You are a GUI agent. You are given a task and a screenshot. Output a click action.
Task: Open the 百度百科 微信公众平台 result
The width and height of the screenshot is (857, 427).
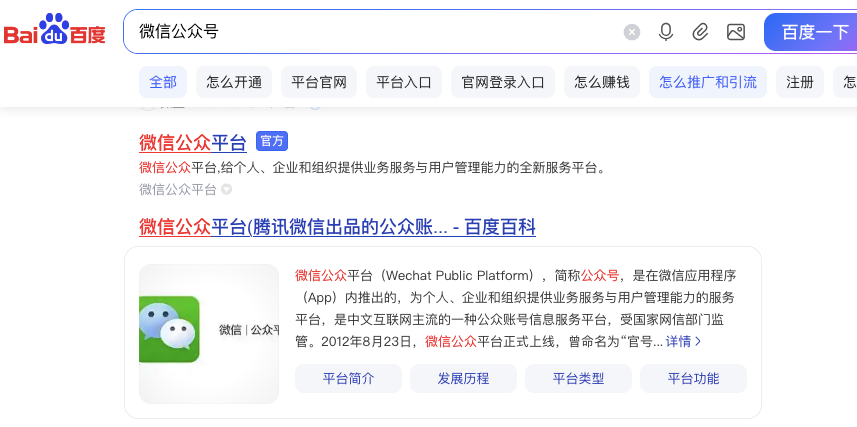tap(337, 226)
